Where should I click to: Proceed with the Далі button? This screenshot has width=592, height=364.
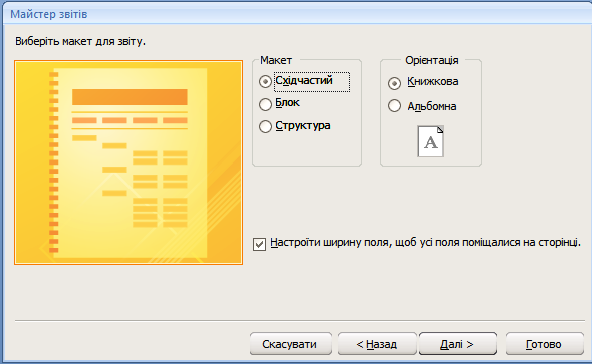point(458,344)
